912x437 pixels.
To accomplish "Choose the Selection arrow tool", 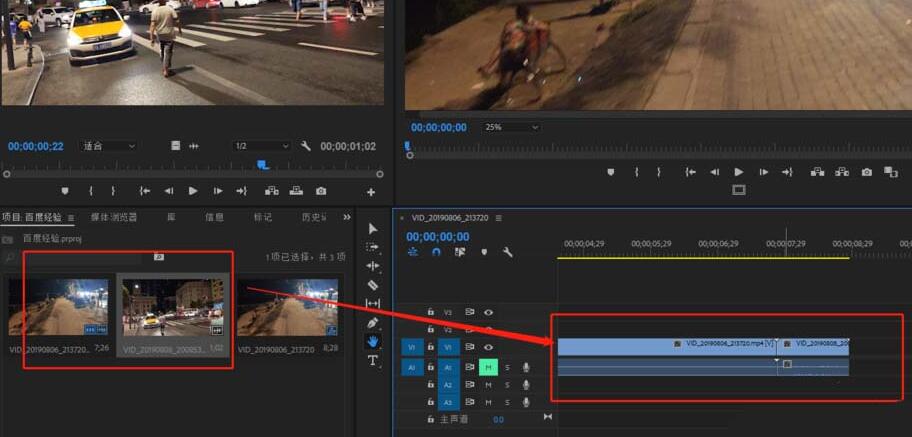I will pyautogui.click(x=373, y=229).
